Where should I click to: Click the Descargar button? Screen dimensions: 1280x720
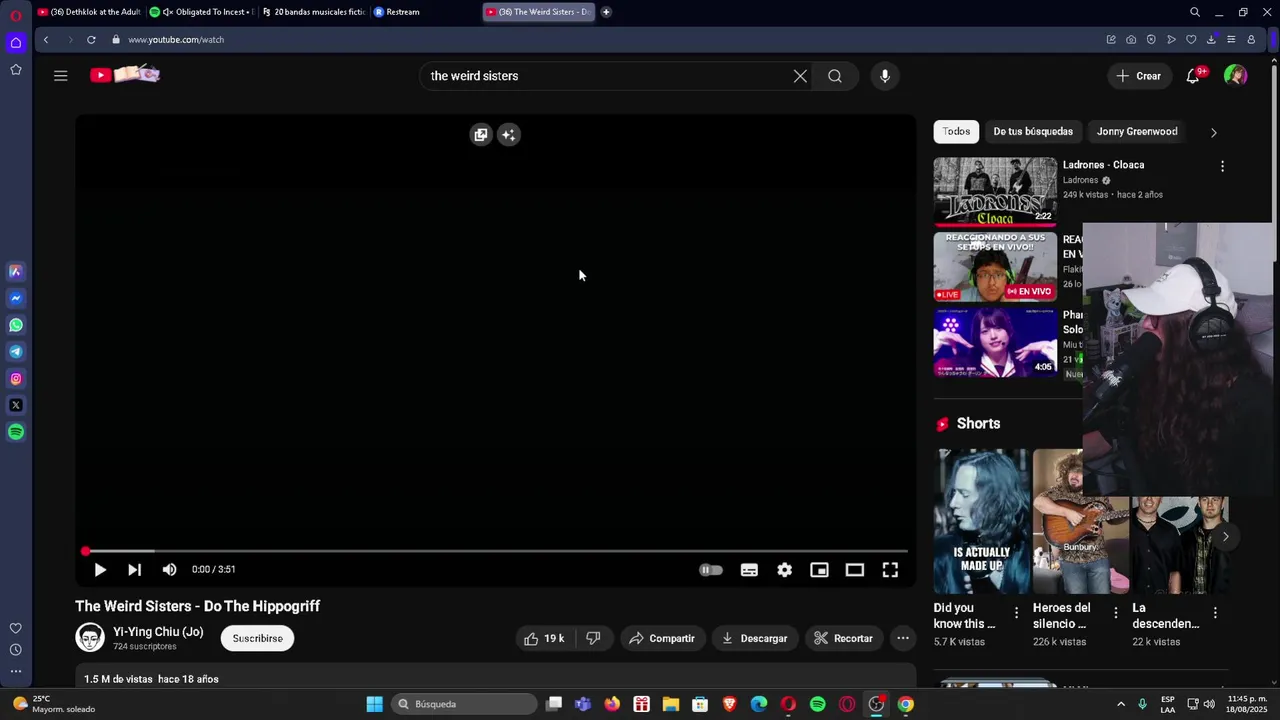(755, 639)
